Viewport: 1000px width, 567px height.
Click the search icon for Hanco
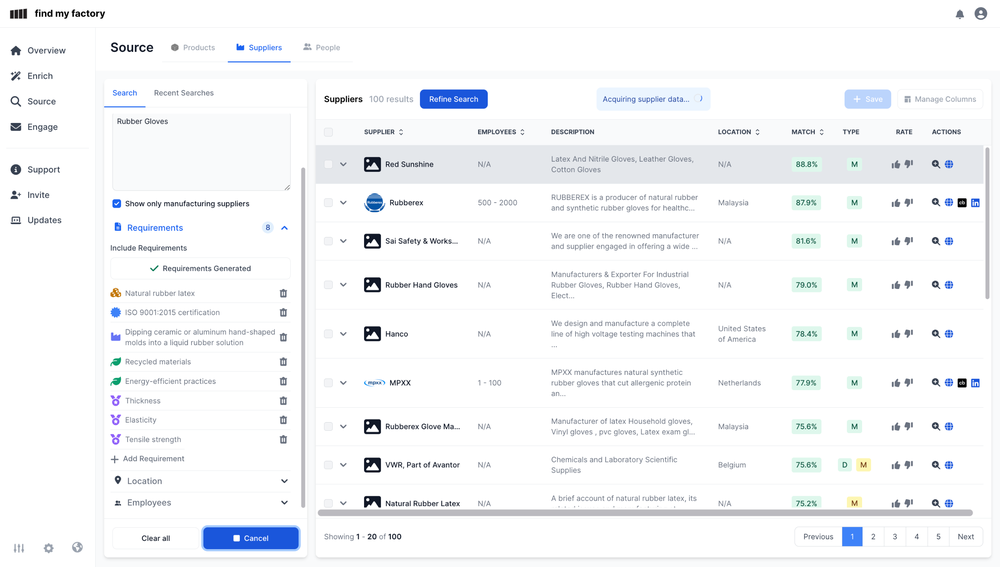coord(936,334)
